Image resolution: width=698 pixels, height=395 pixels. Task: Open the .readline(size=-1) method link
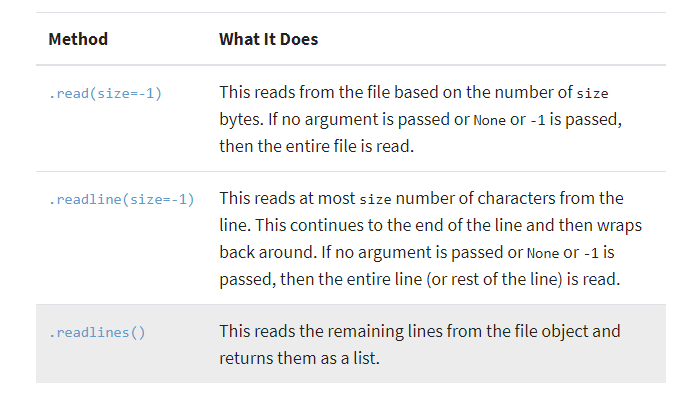point(122,200)
